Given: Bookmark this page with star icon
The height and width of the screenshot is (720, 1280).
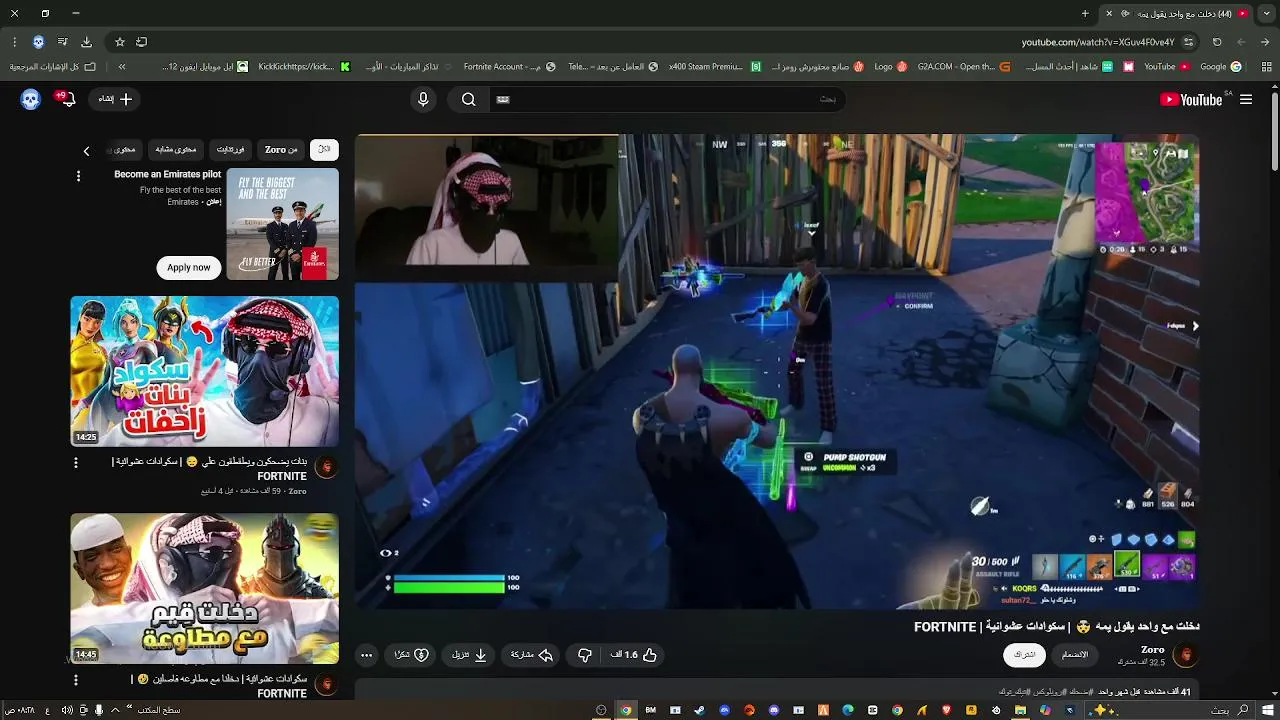Looking at the screenshot, I should pos(119,42).
